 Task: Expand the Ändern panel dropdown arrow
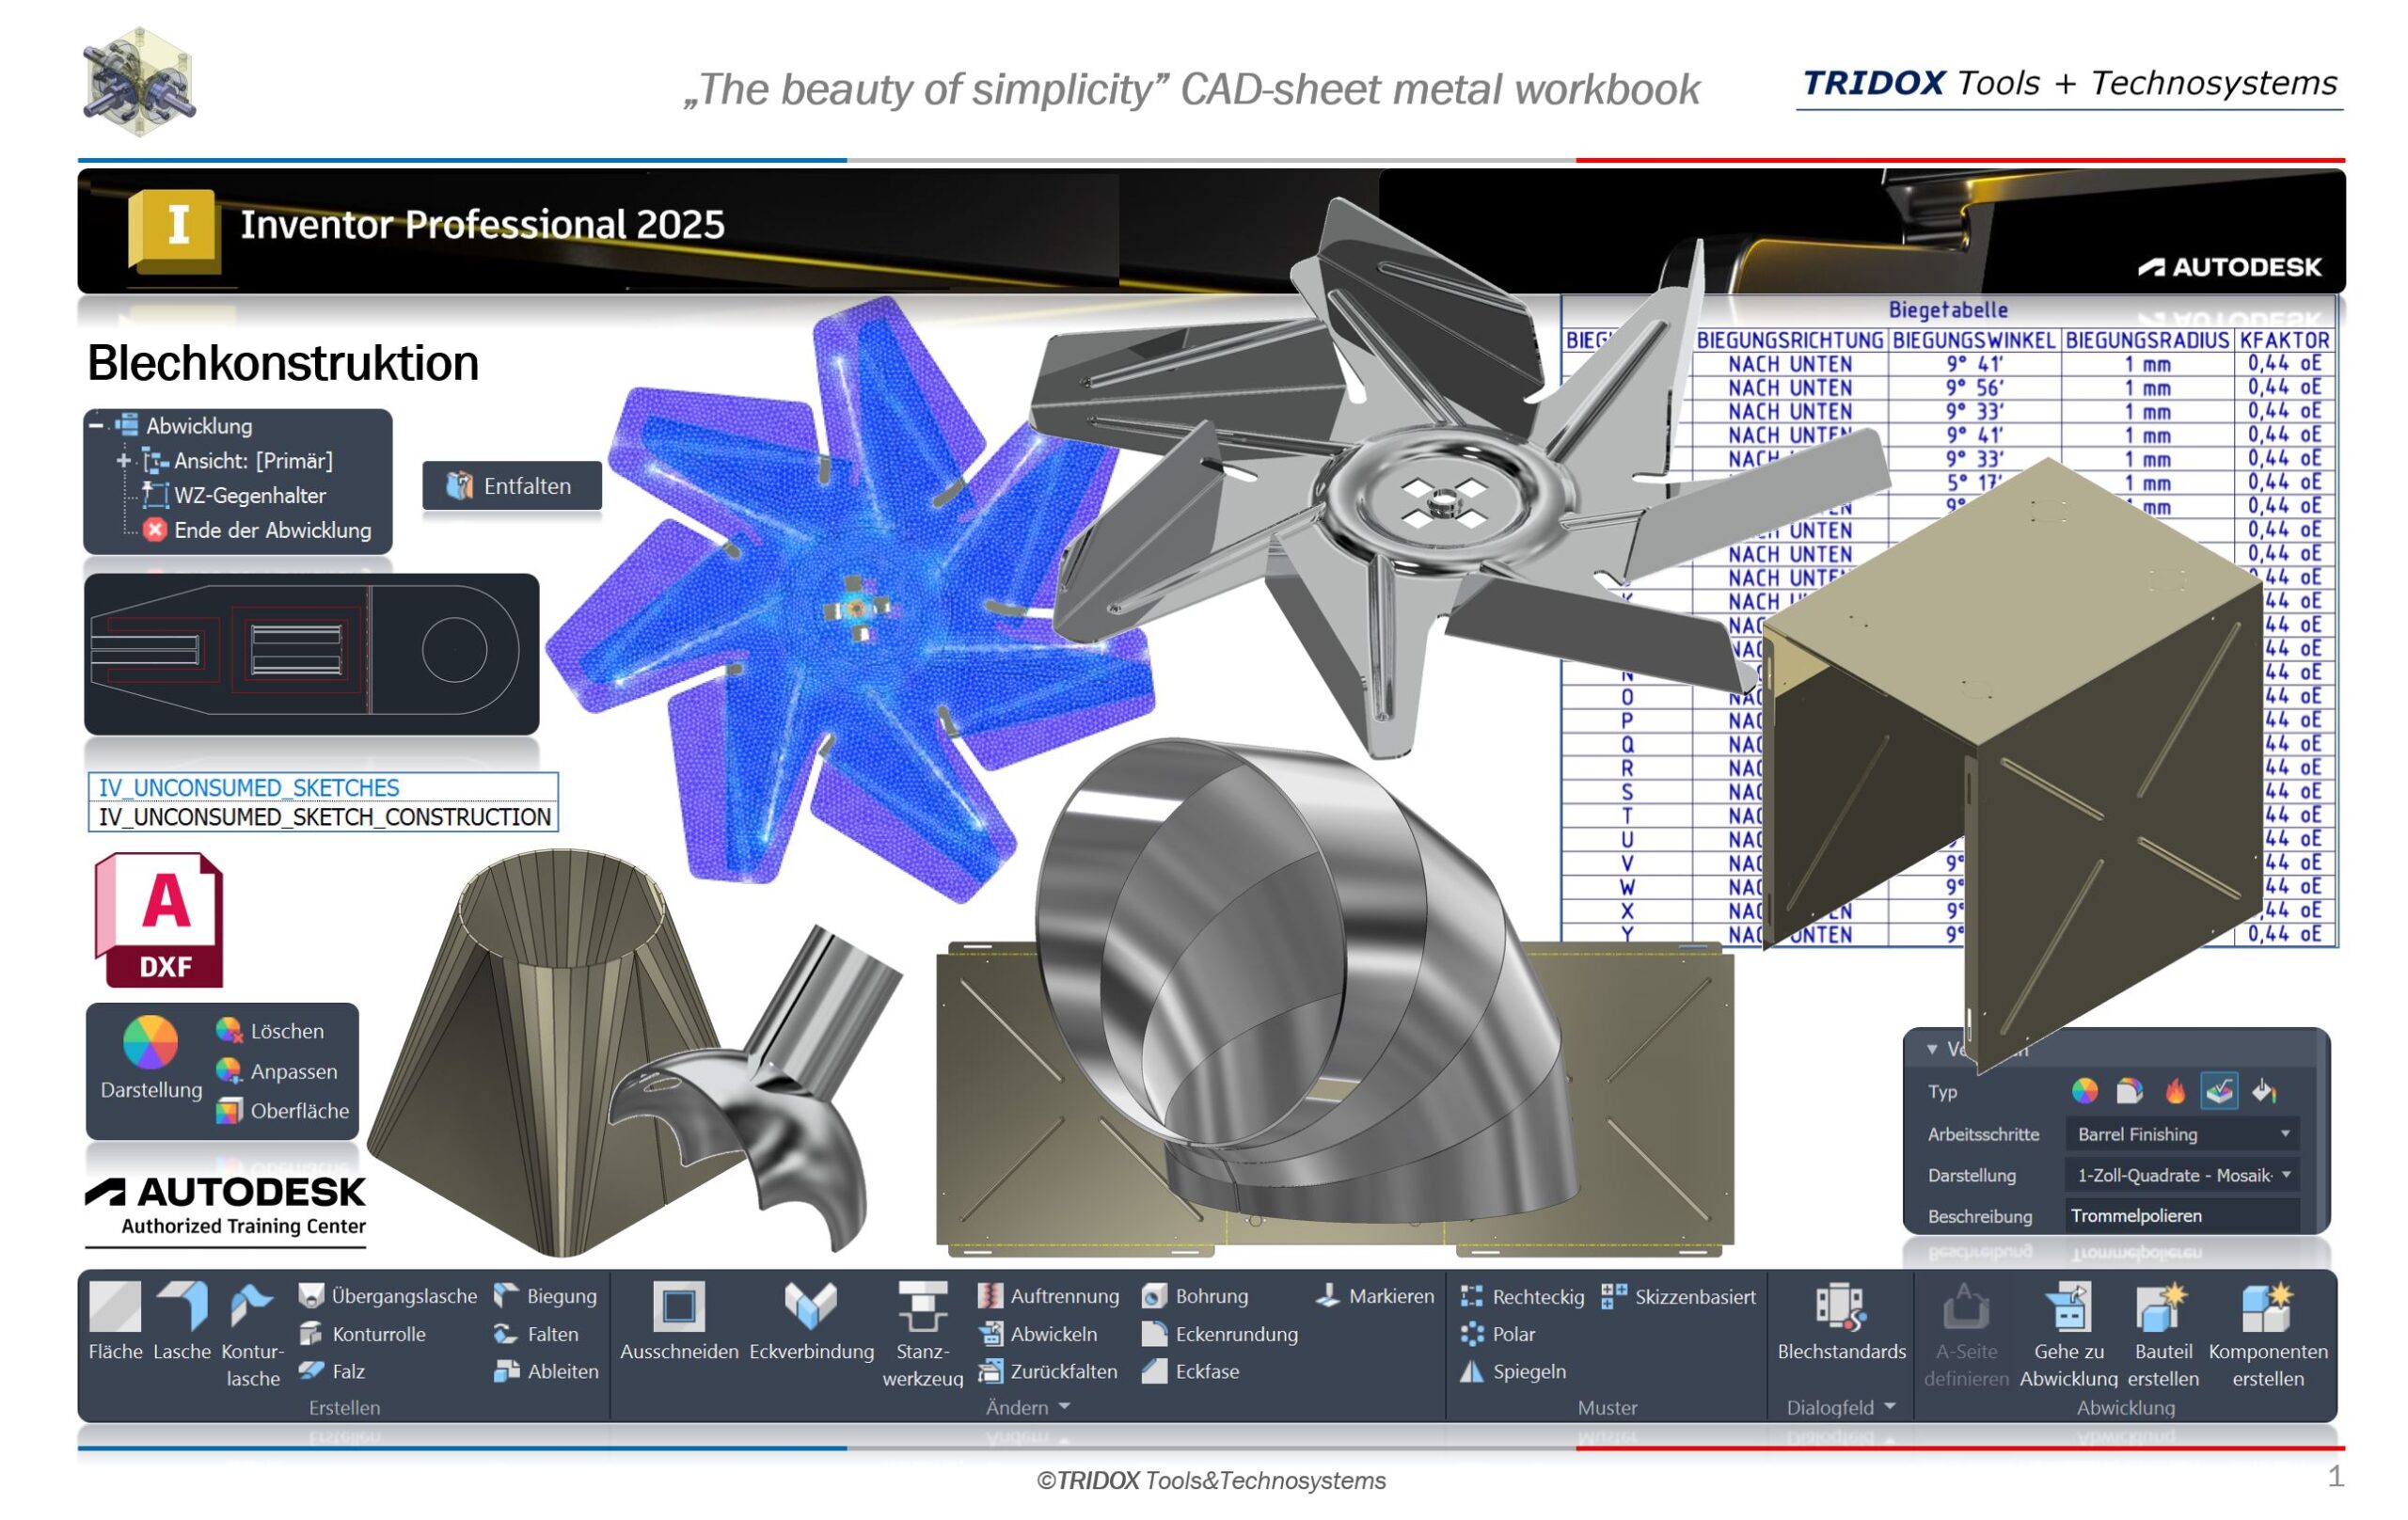[x=1064, y=1407]
